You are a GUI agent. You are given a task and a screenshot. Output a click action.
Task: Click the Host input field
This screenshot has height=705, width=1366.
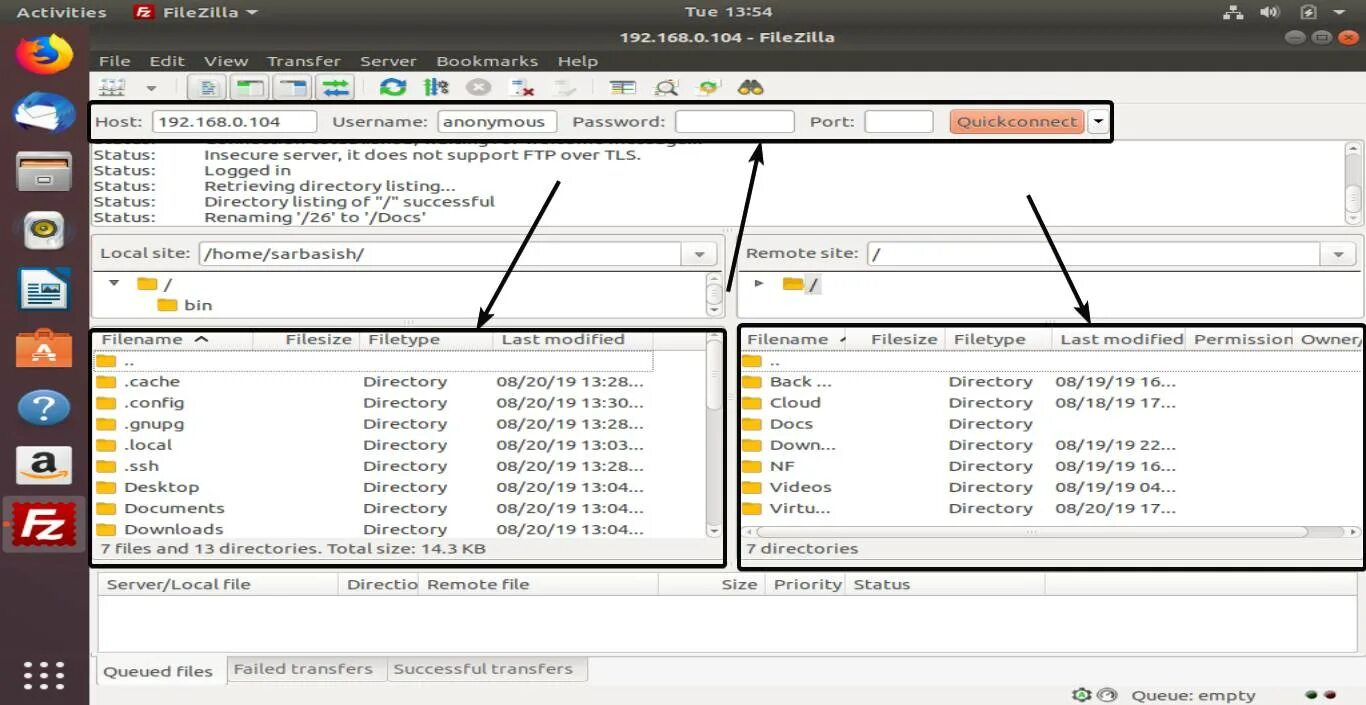[x=234, y=122]
